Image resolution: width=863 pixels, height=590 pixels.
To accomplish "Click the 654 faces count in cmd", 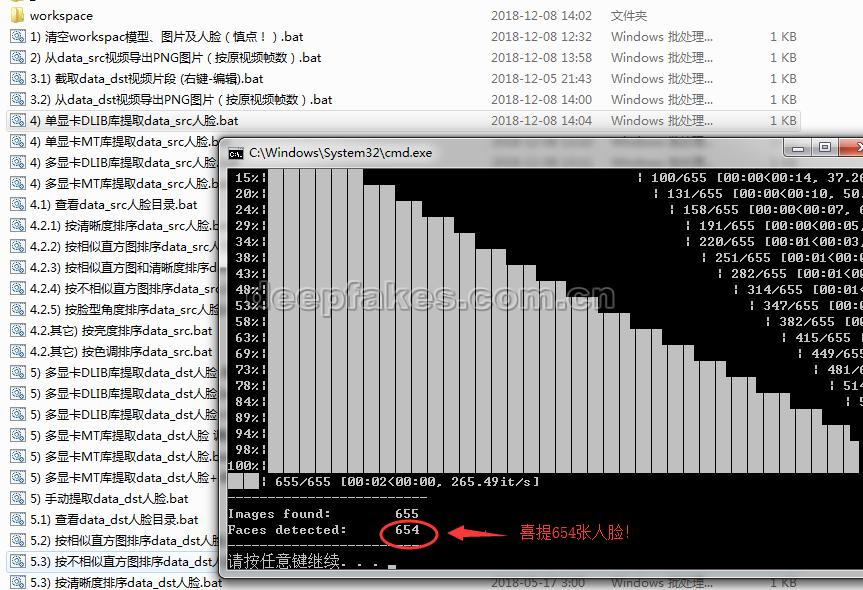I will (407, 529).
